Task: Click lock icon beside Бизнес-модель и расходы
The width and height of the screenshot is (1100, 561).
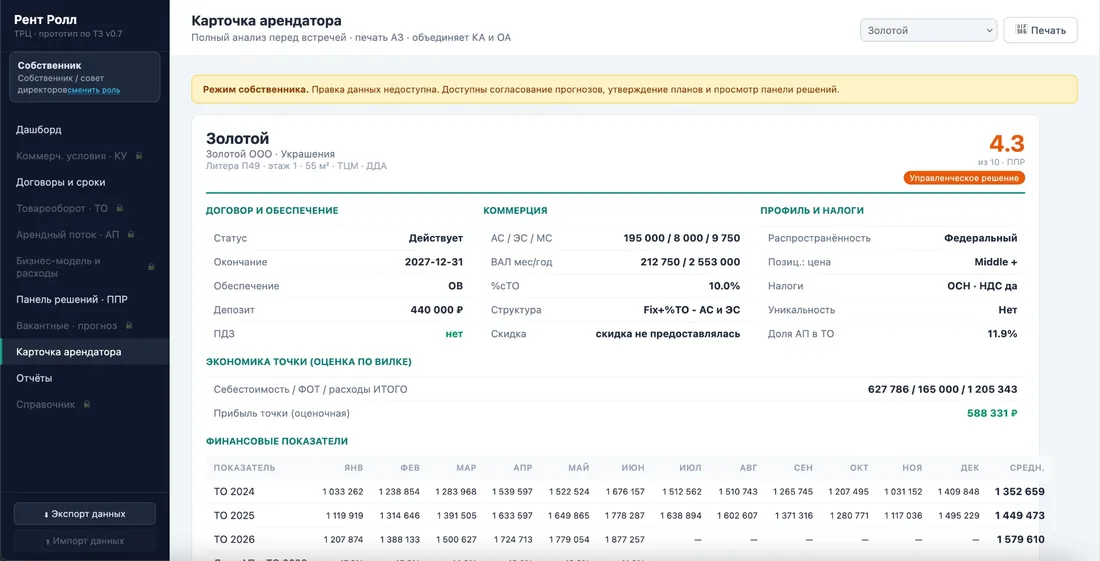Action: [151, 266]
